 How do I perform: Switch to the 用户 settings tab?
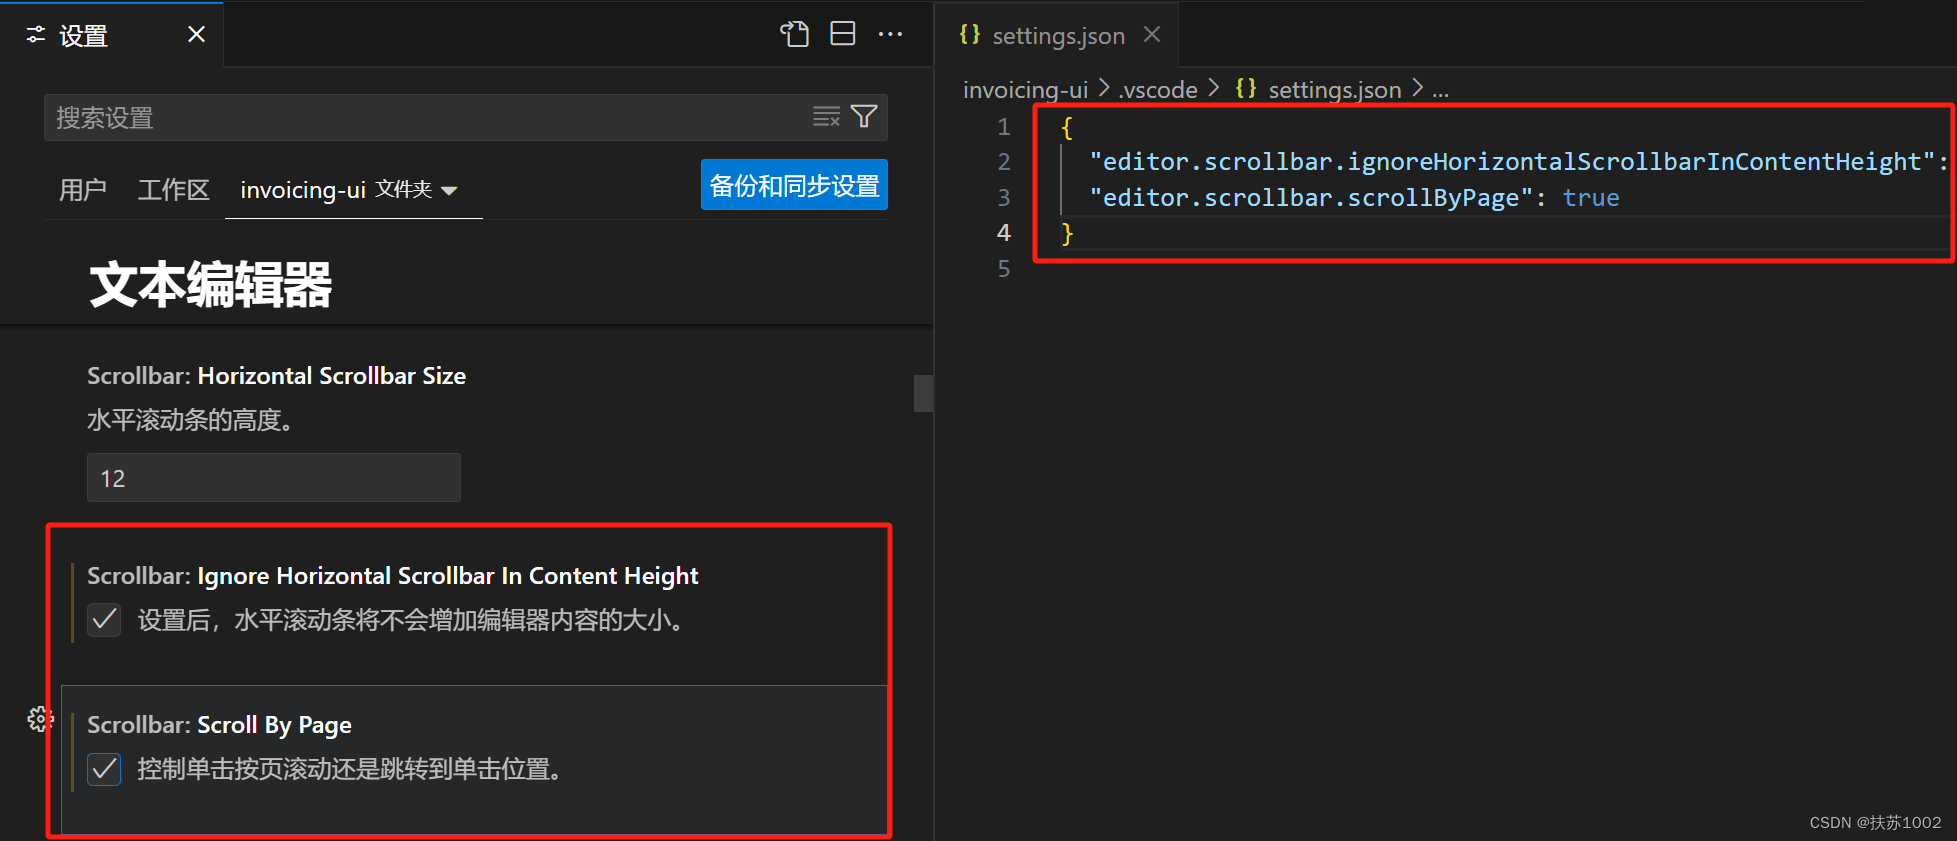pyautogui.click(x=83, y=190)
